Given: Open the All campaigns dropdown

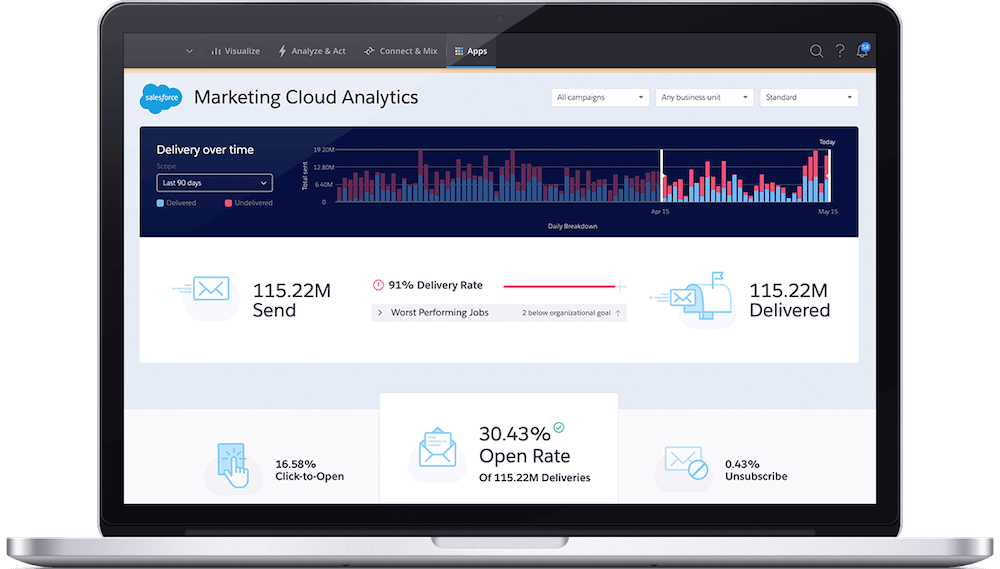Looking at the screenshot, I should tap(600, 98).
